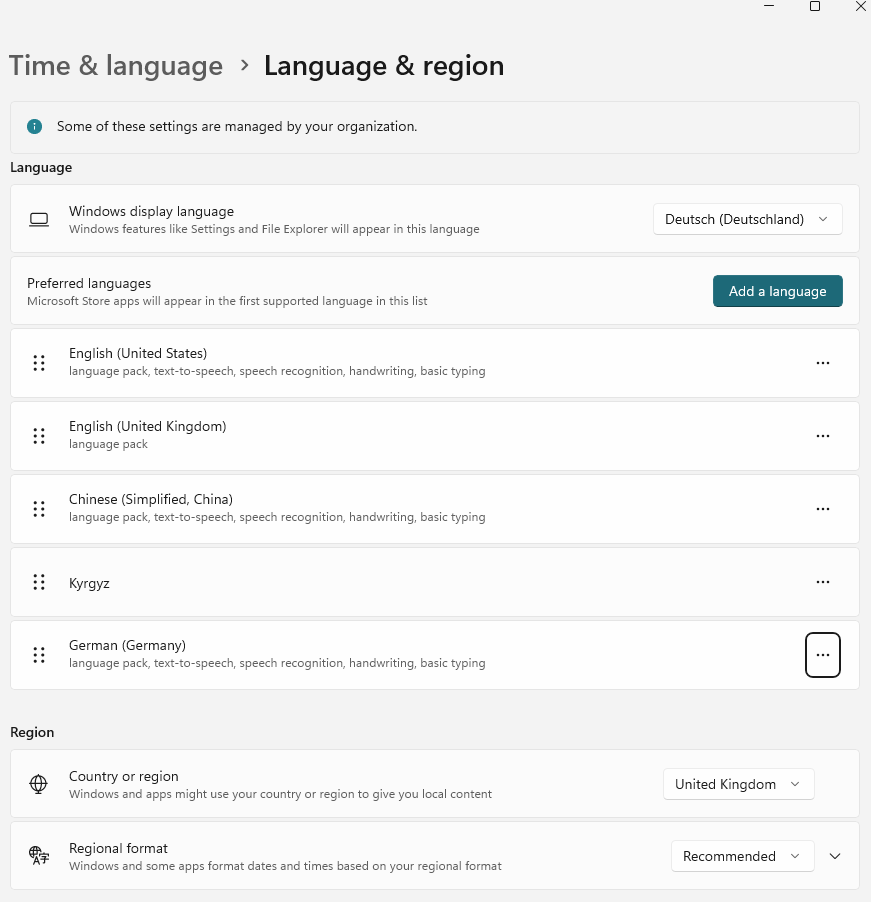Select the Kyrgyz language row
Screen dimensions: 871x902
(x=435, y=582)
